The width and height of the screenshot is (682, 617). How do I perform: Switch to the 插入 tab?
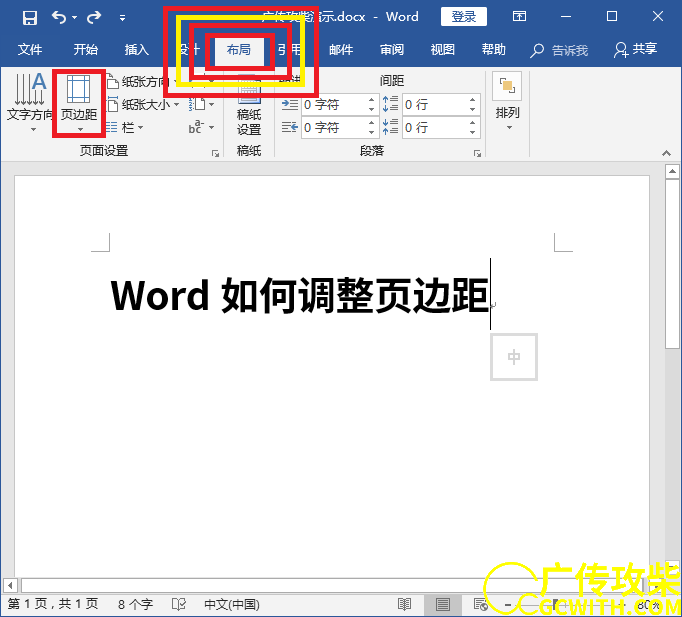click(137, 50)
